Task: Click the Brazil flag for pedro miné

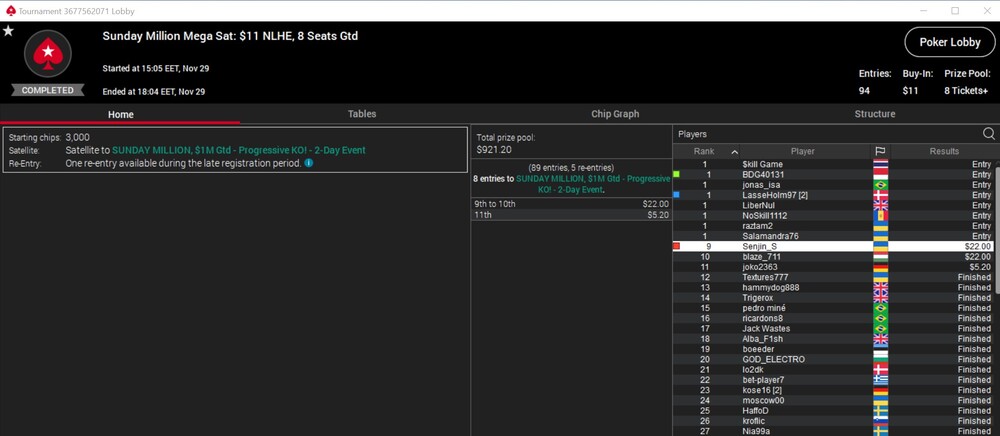Action: (880, 308)
